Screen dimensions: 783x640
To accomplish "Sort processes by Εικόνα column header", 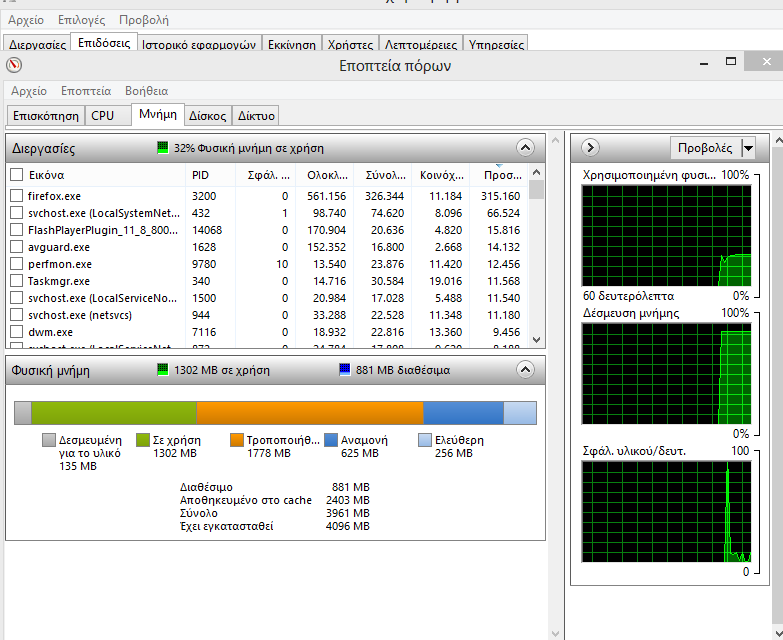I will (x=105, y=175).
